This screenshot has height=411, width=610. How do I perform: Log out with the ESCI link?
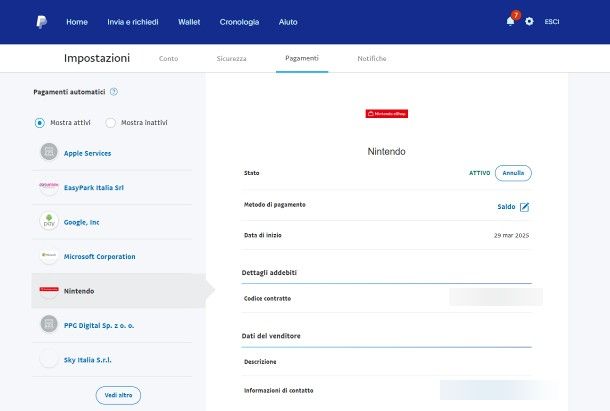point(552,22)
